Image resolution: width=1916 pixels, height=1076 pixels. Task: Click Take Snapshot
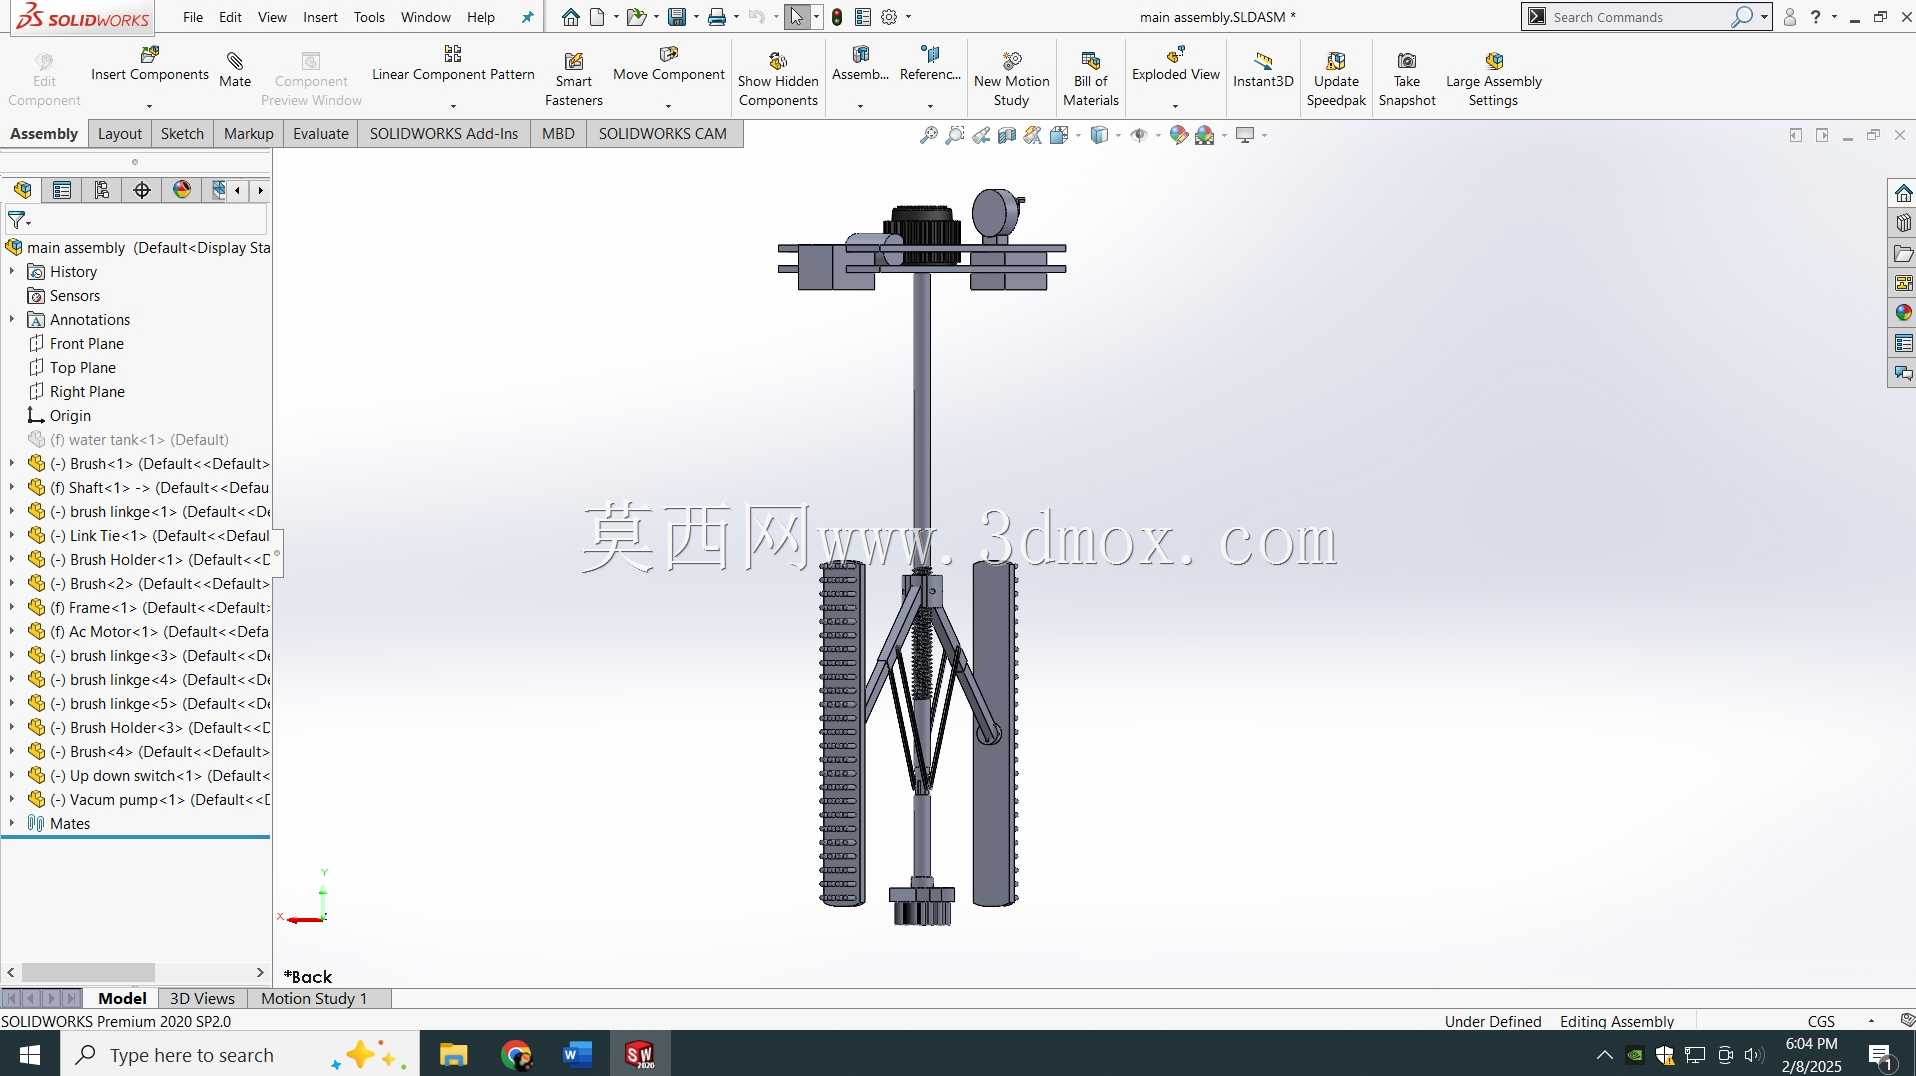[1407, 79]
